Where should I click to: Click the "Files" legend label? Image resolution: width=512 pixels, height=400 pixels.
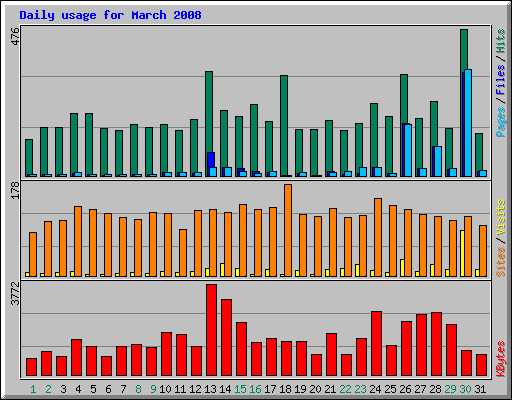coord(500,80)
